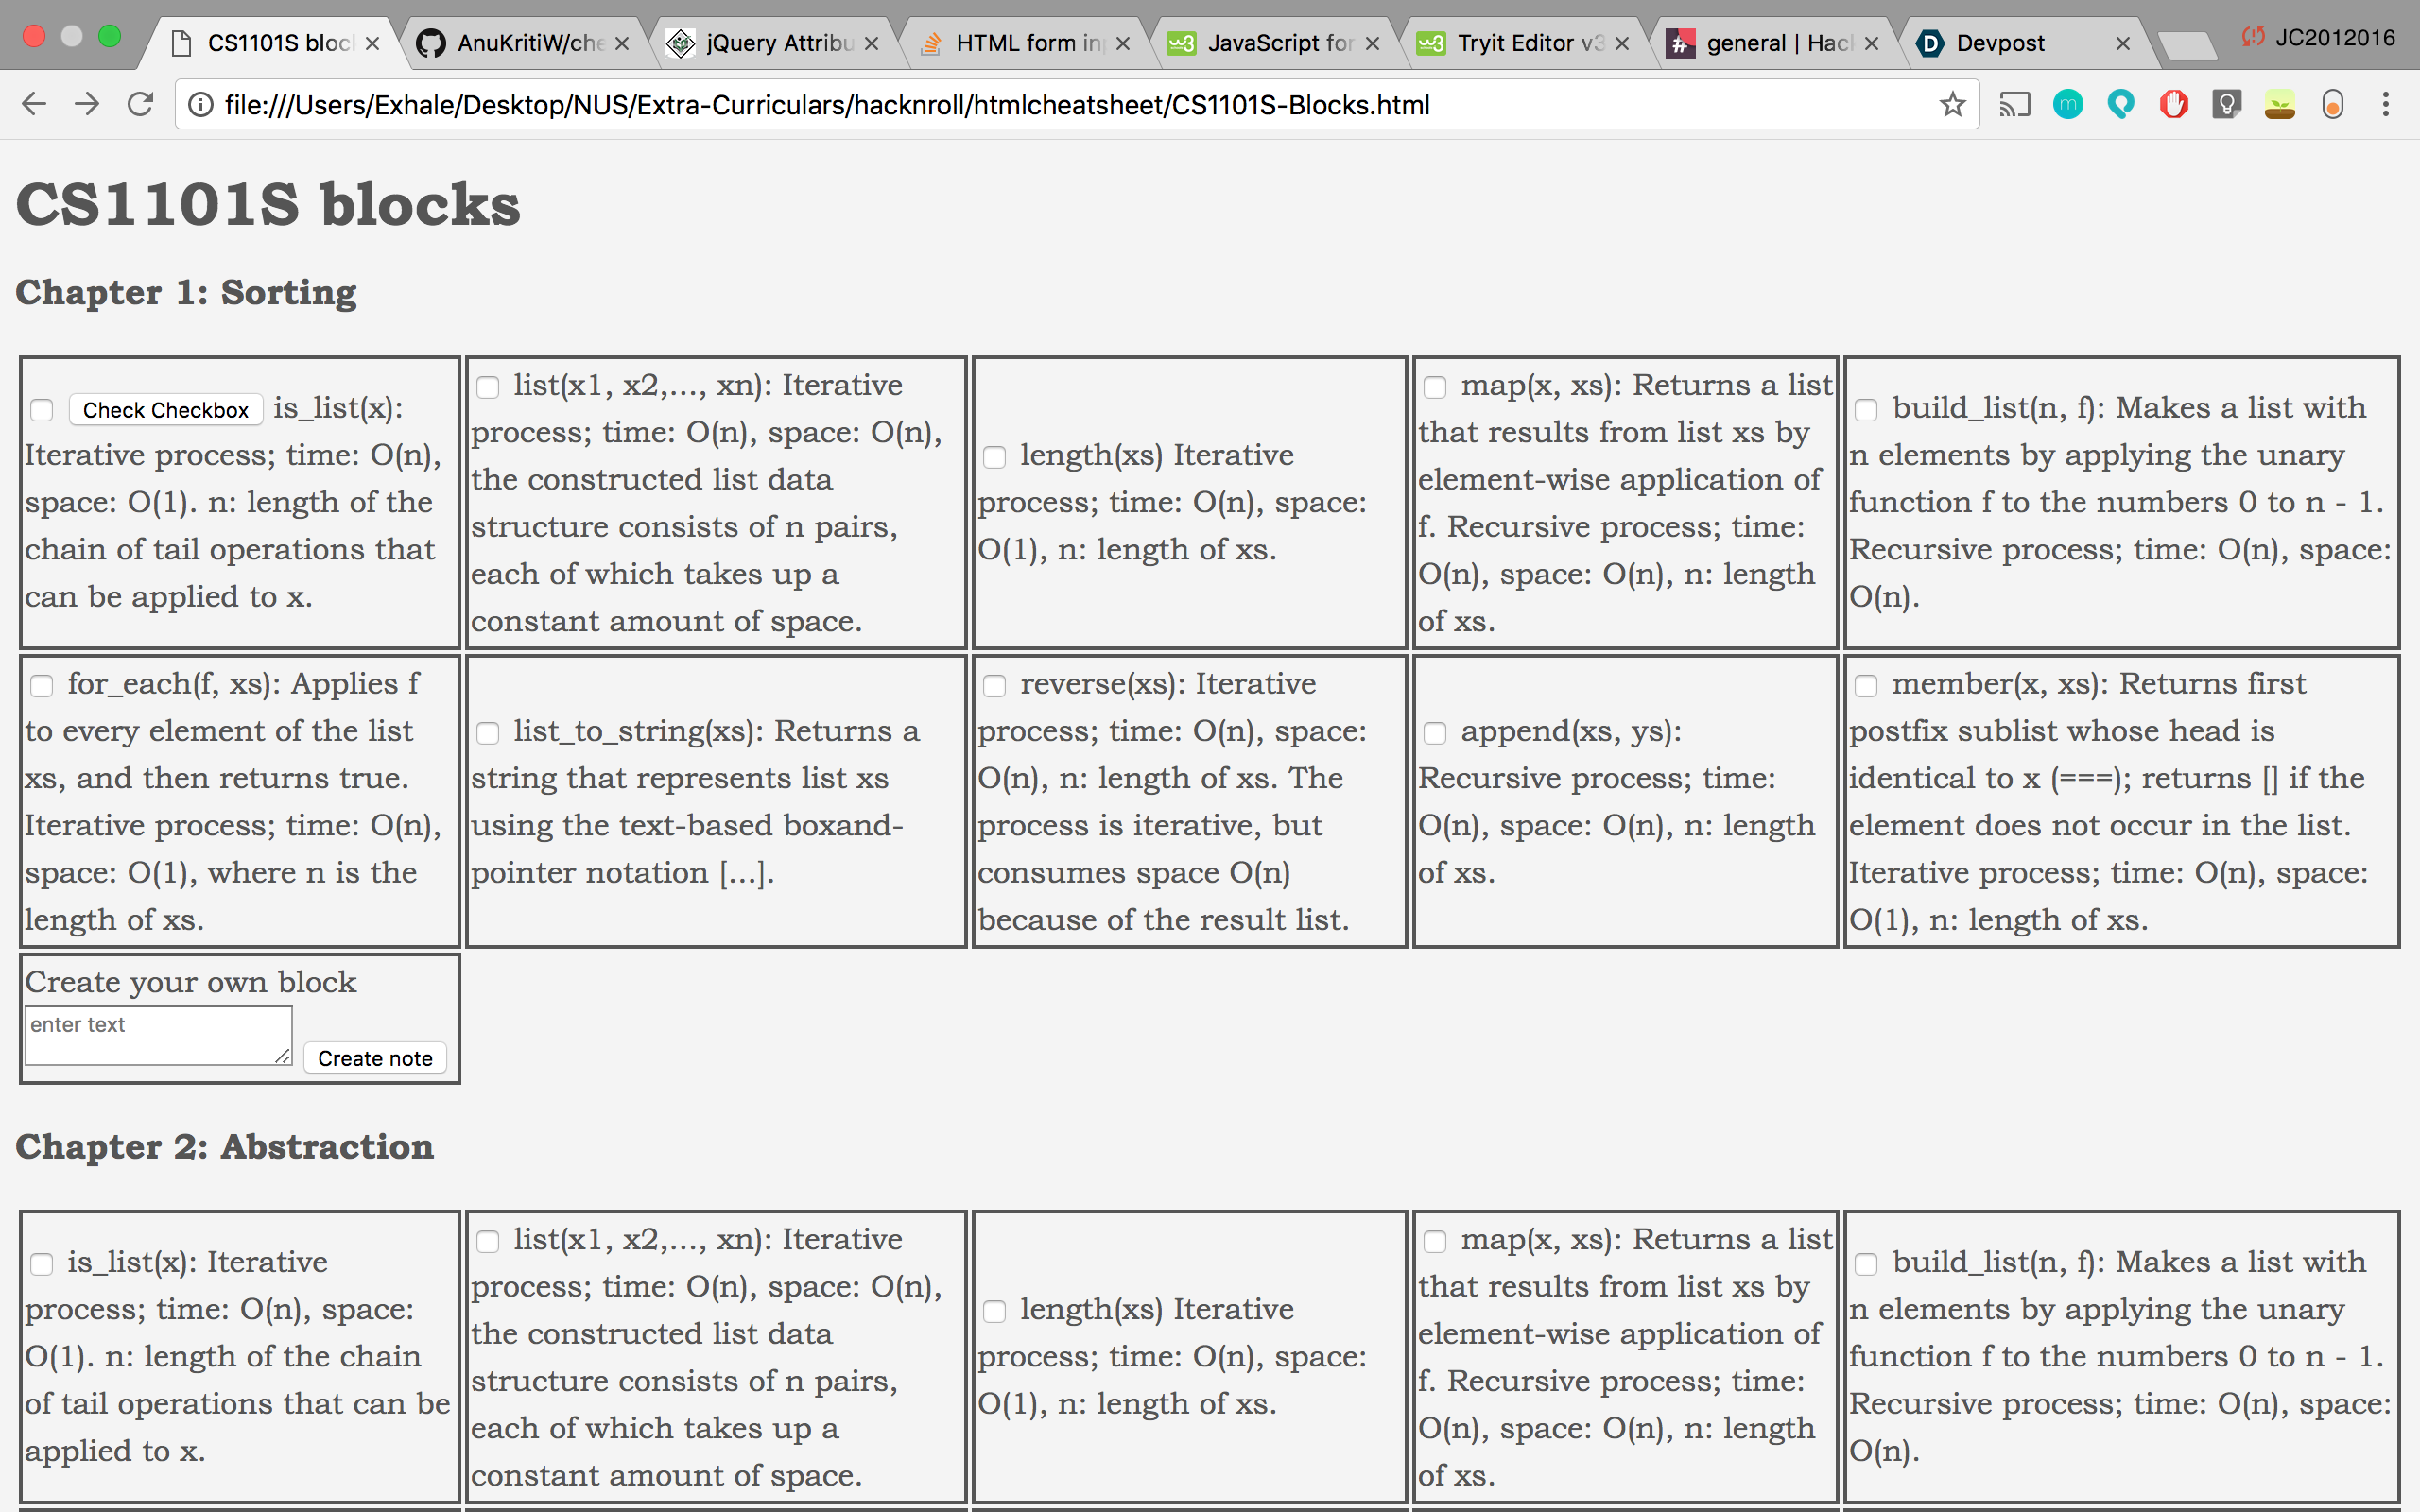This screenshot has height=1512, width=2420.
Task: Open the teal Momentum 'm' extension
Action: [2068, 104]
